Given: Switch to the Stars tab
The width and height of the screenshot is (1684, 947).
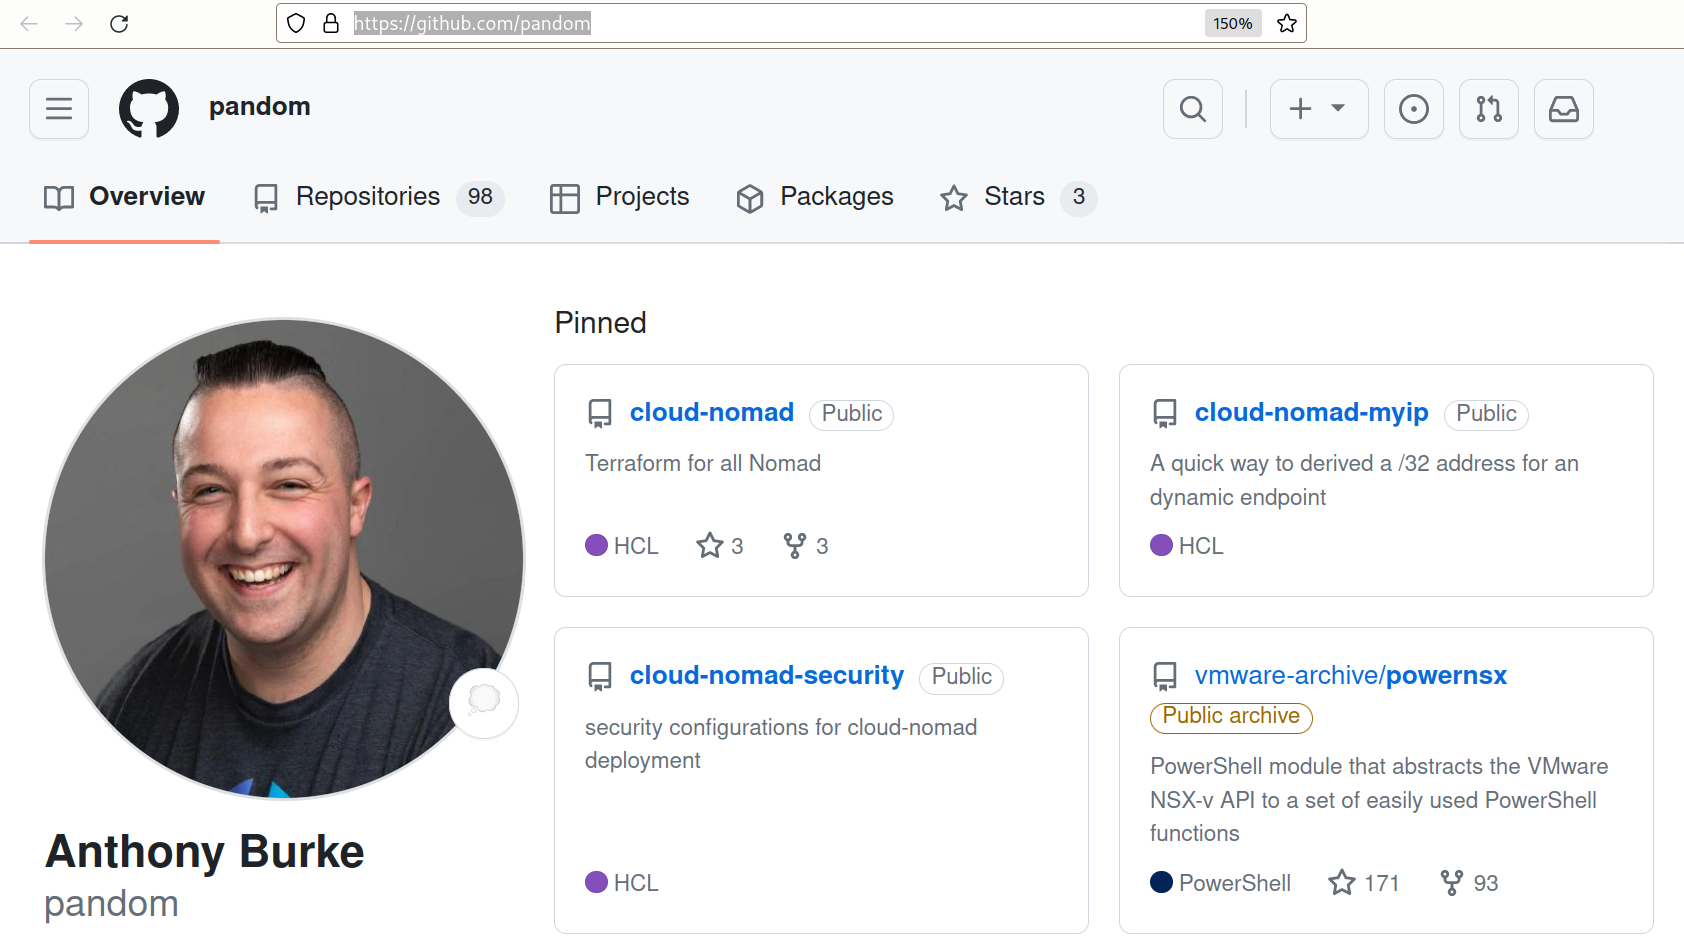Looking at the screenshot, I should (x=1018, y=197).
